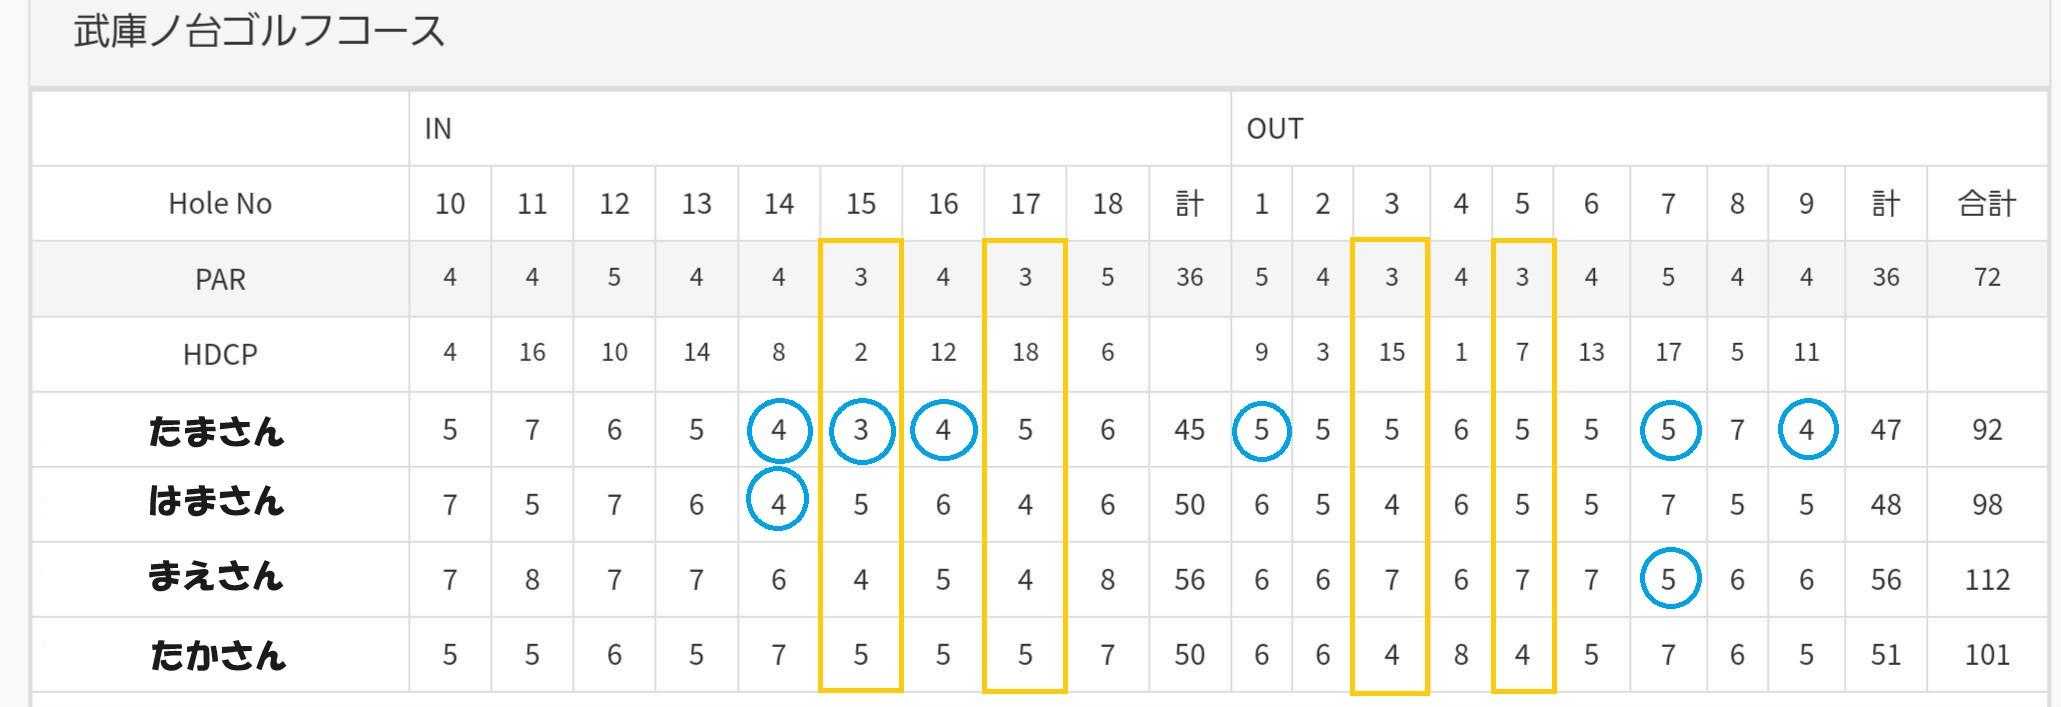Click まえさん's final total of 112
The image size is (2061, 707).
(x=1986, y=580)
